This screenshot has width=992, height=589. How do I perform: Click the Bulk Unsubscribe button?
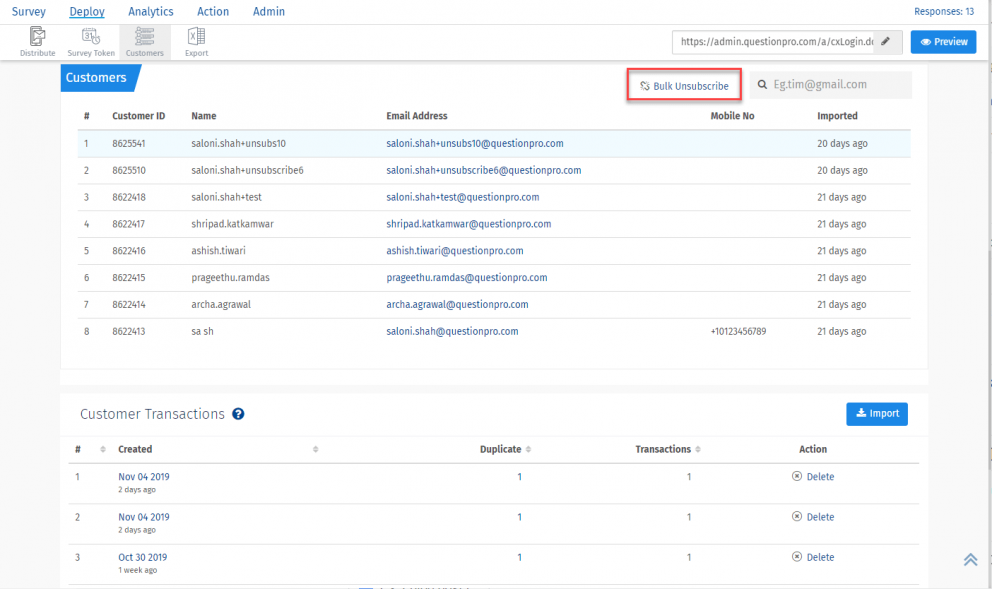685,86
